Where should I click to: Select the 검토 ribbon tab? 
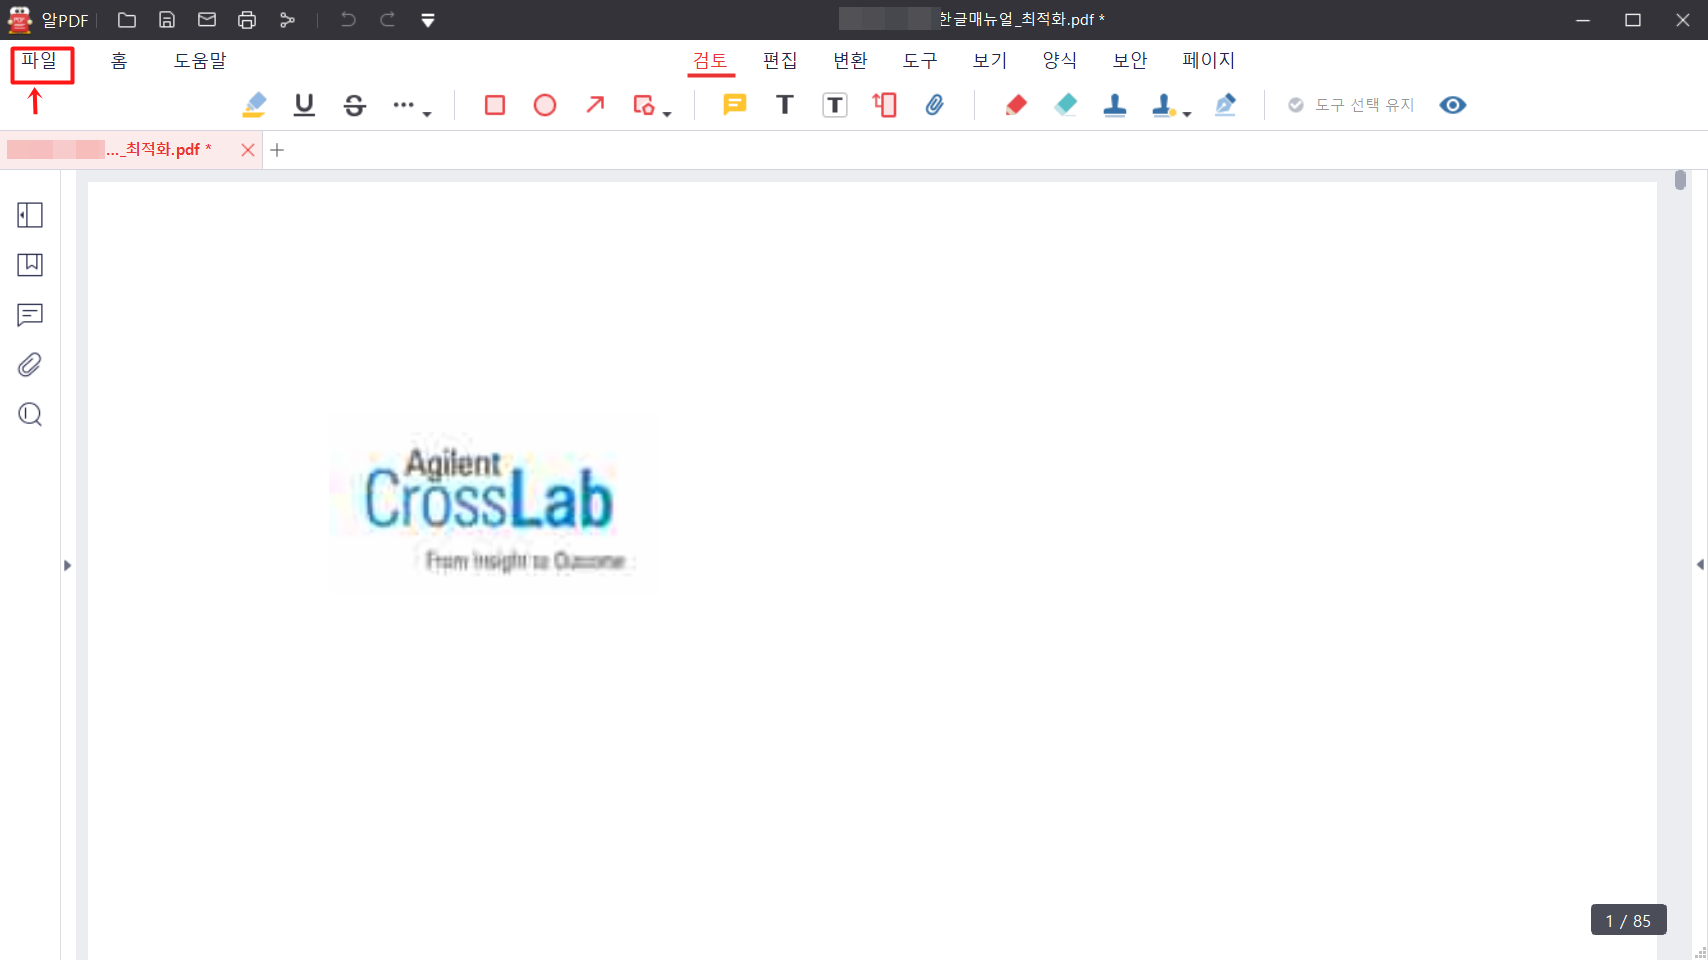(x=711, y=61)
